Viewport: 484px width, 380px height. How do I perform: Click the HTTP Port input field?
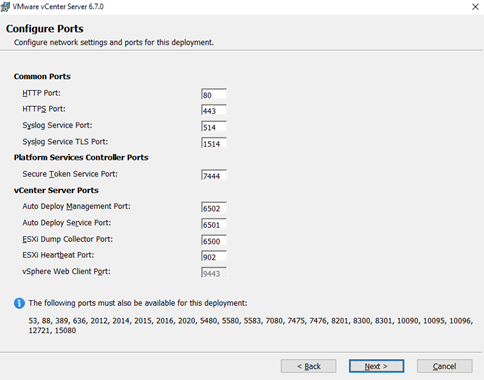pyautogui.click(x=214, y=94)
